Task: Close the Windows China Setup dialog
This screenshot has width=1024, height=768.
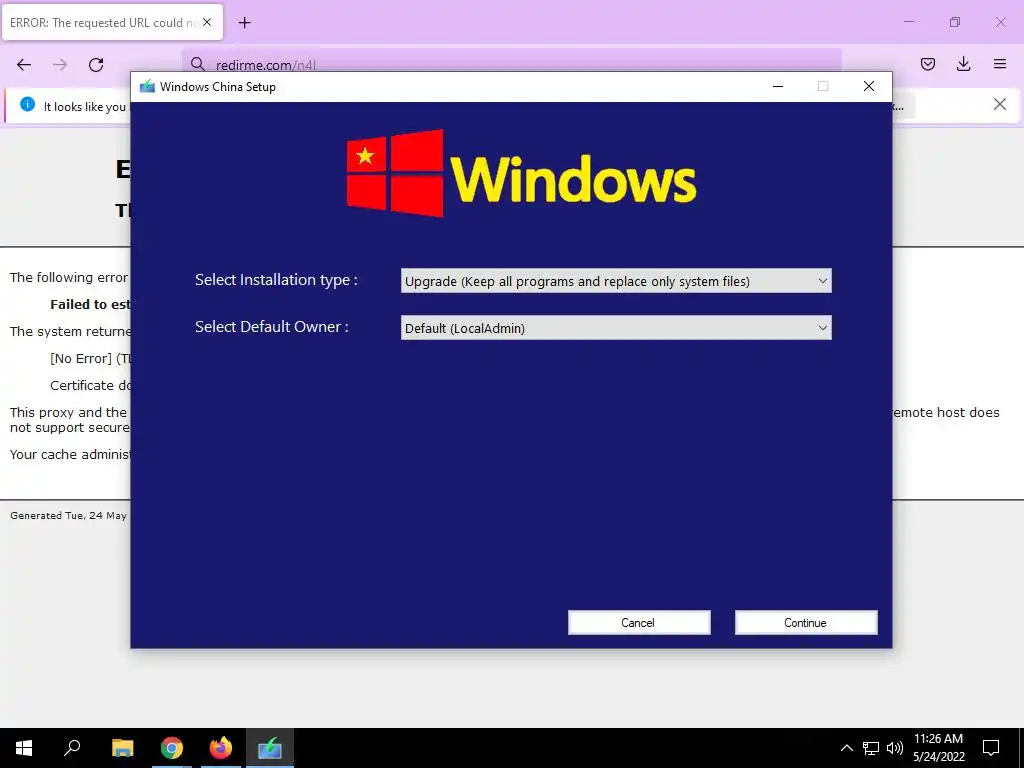Action: pos(869,86)
